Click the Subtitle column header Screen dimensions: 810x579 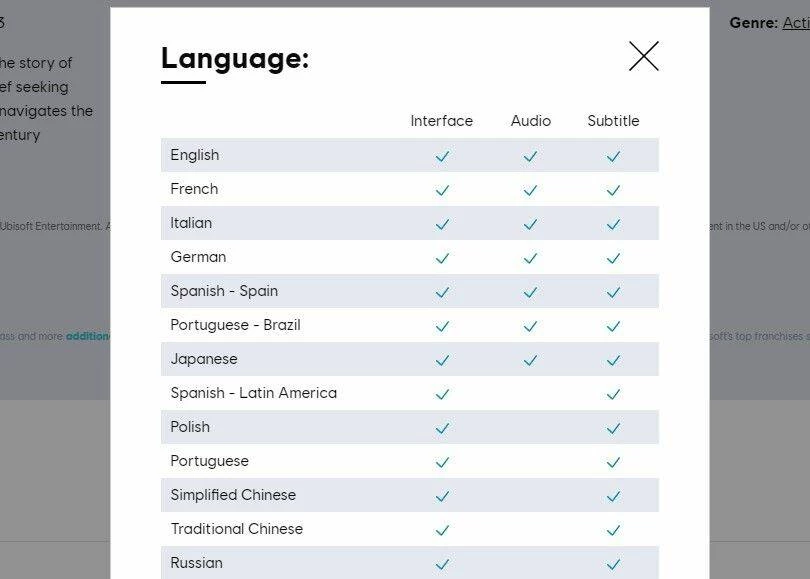[613, 121]
